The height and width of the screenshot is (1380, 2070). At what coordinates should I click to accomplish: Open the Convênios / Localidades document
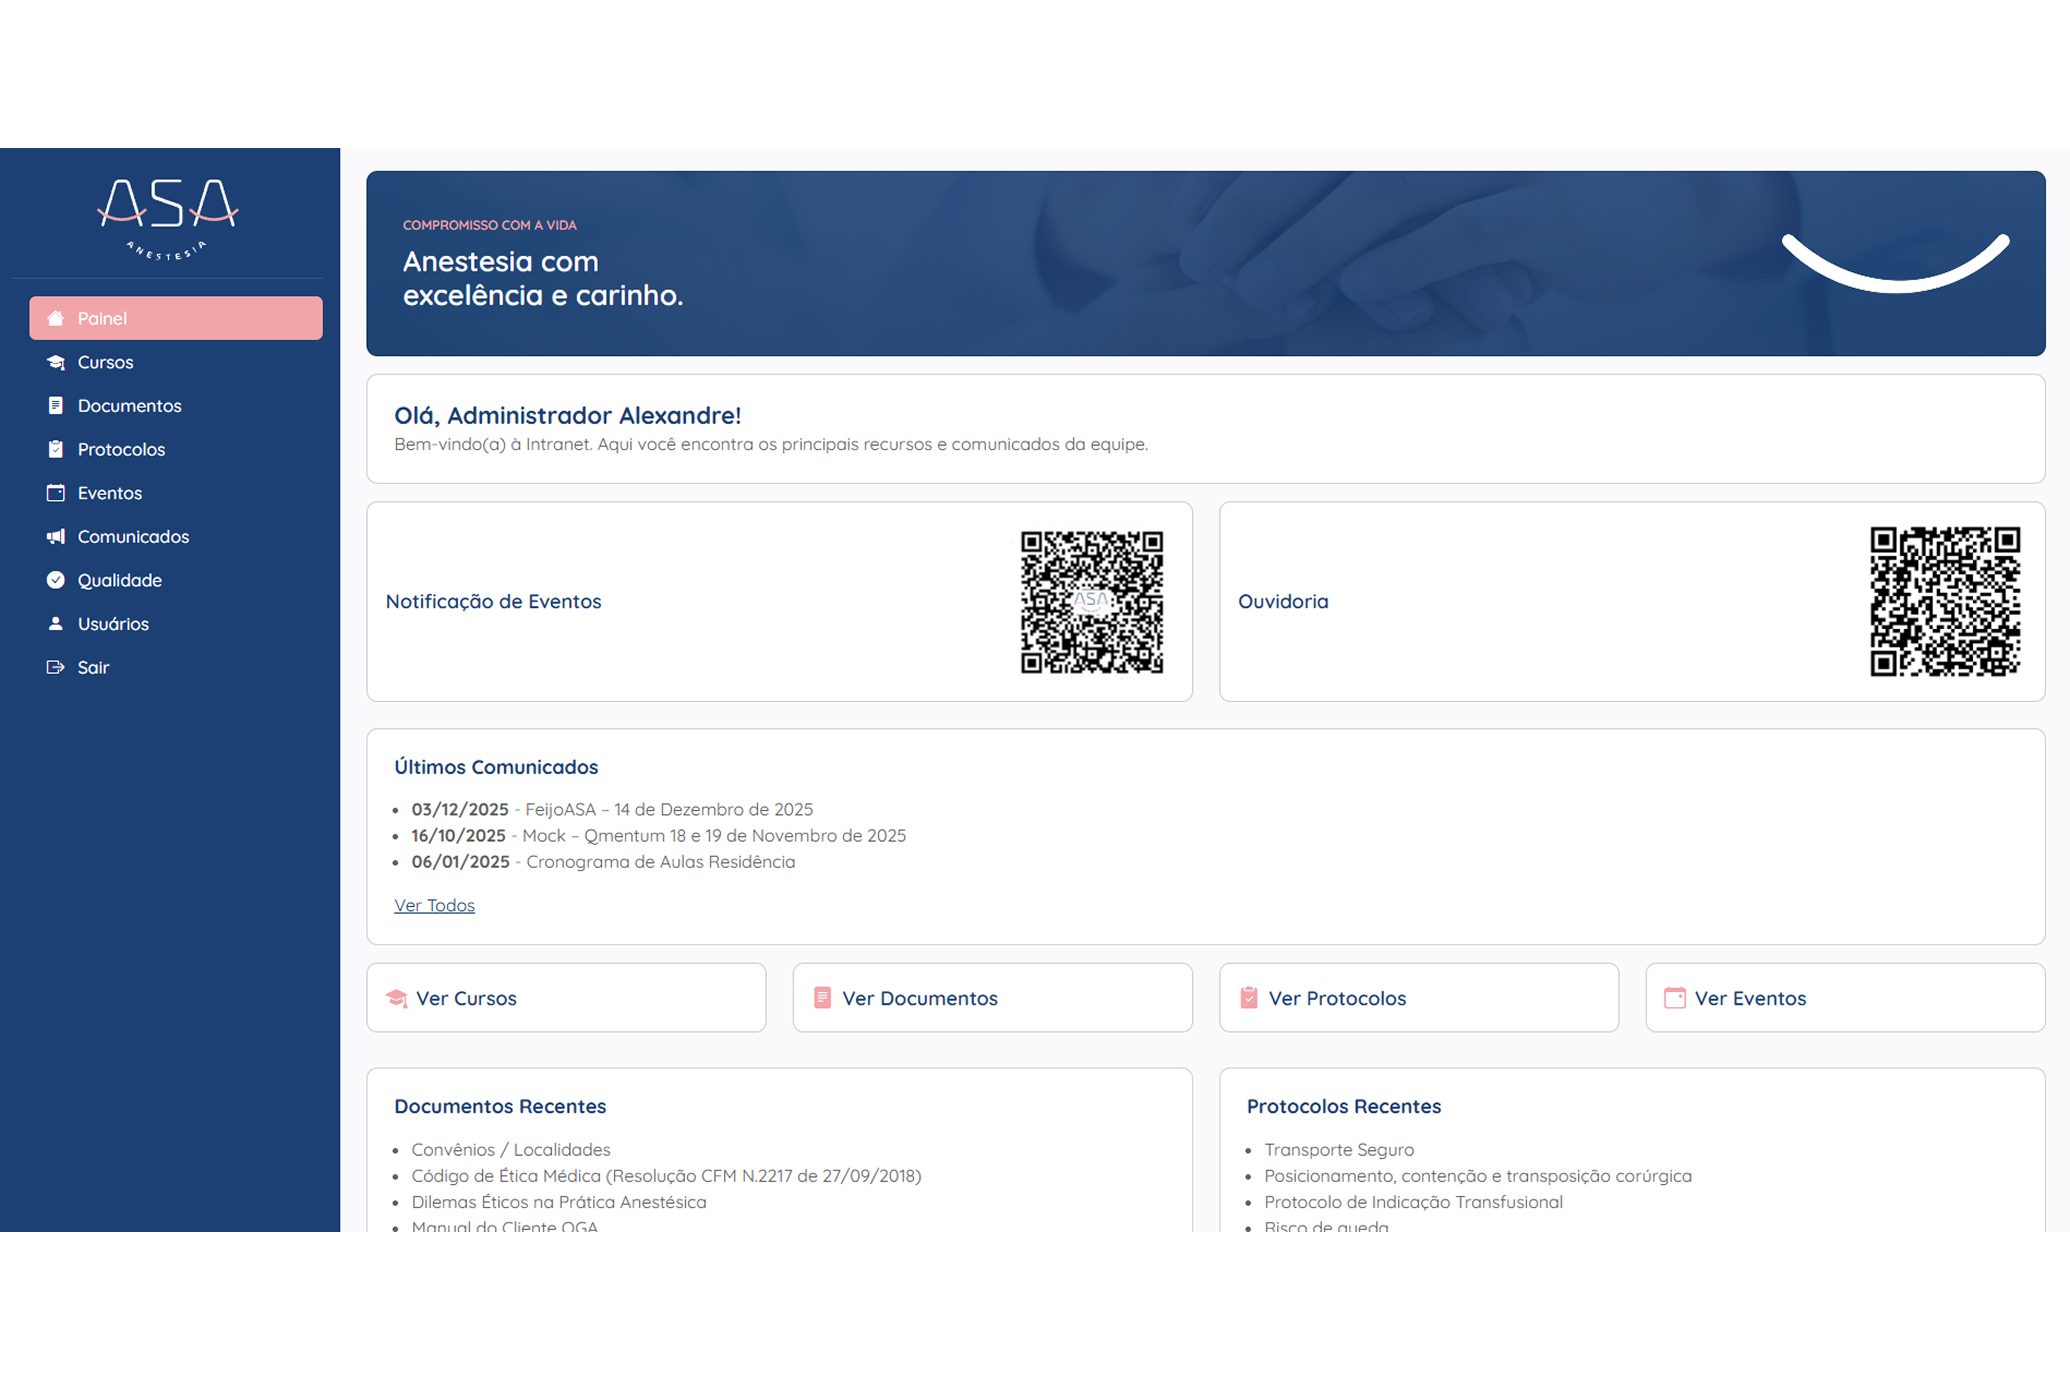click(x=511, y=1149)
